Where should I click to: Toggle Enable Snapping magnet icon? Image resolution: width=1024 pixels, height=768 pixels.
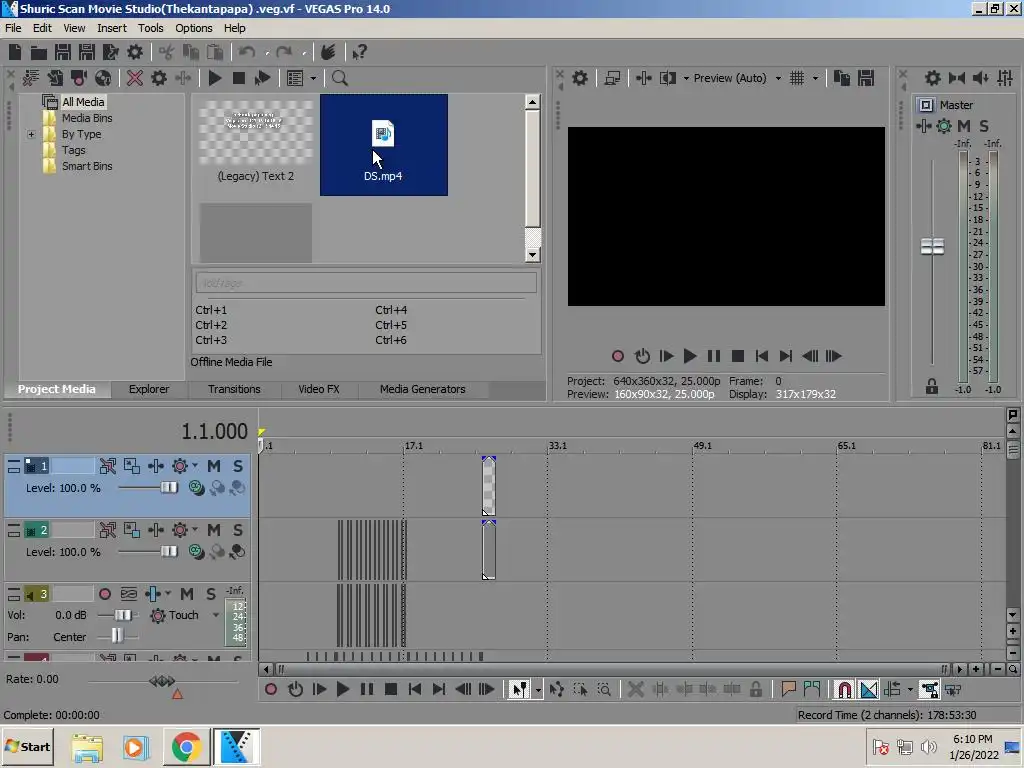click(x=844, y=689)
